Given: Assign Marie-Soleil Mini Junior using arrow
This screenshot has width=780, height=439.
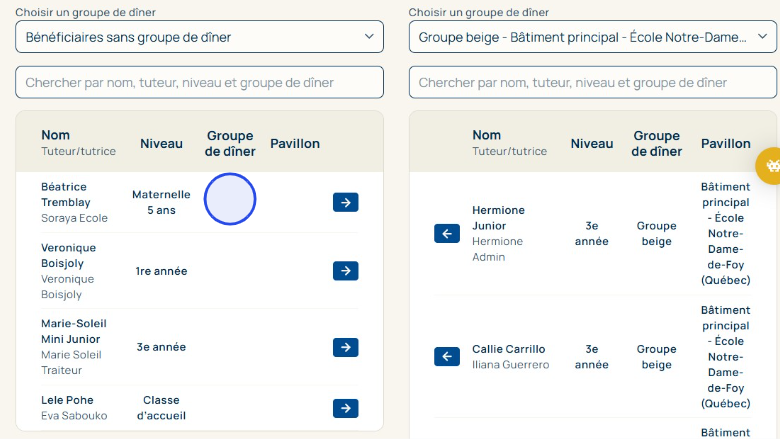Looking at the screenshot, I should (345, 347).
